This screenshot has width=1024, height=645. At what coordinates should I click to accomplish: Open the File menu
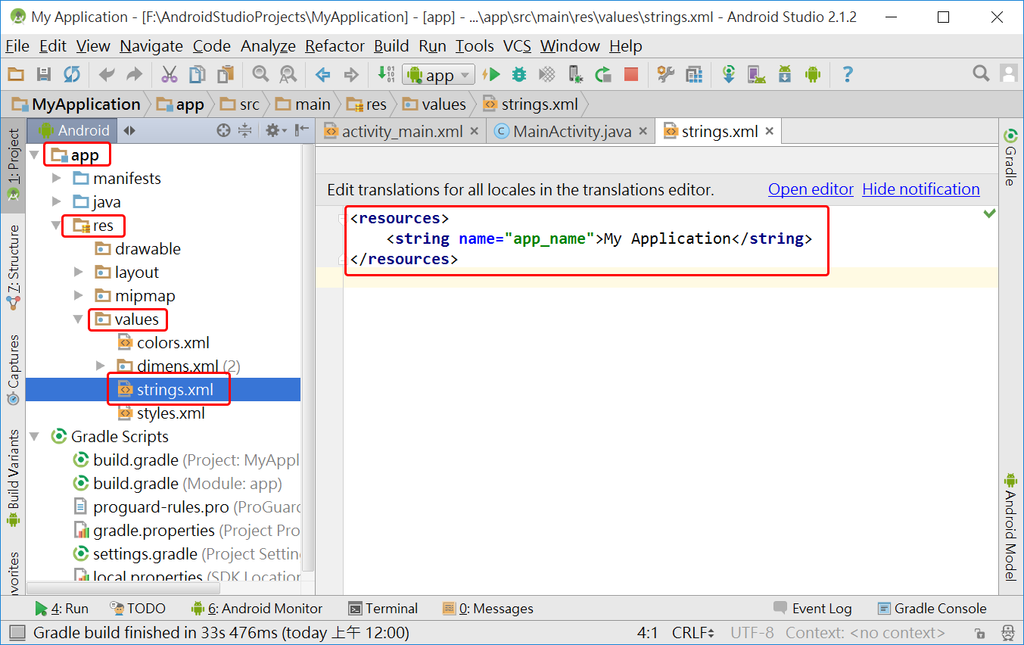[x=17, y=46]
